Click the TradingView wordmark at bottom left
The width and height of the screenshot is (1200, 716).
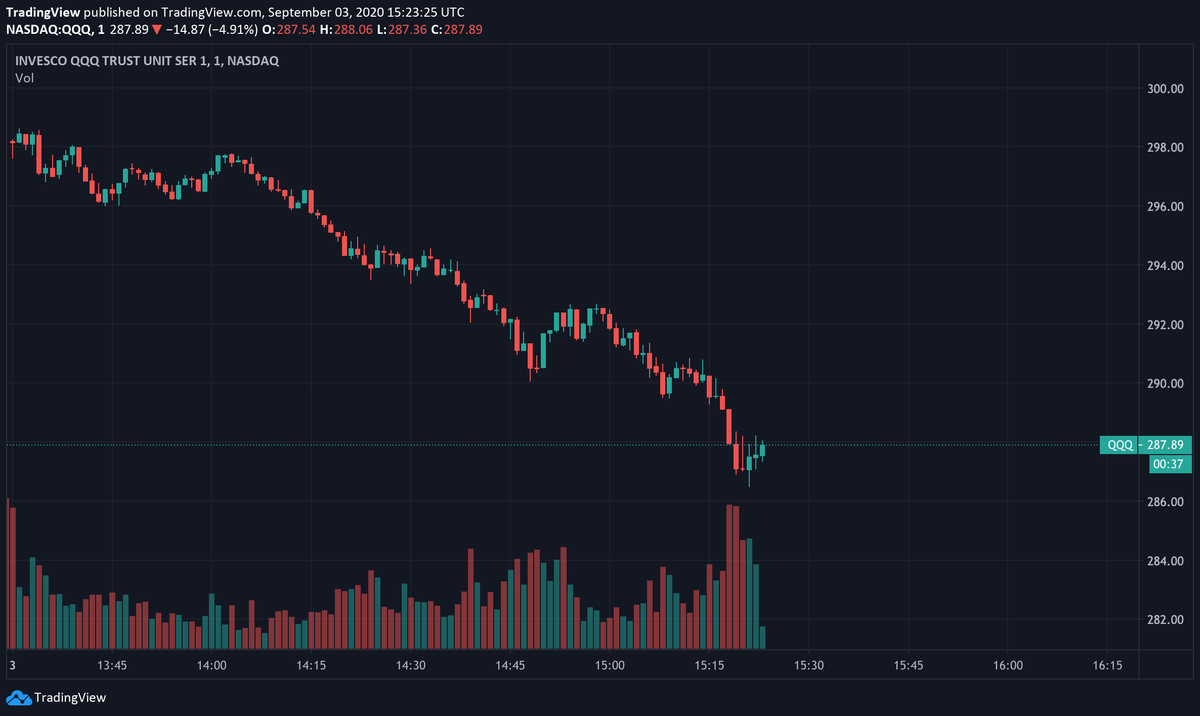pyautogui.click(x=70, y=698)
